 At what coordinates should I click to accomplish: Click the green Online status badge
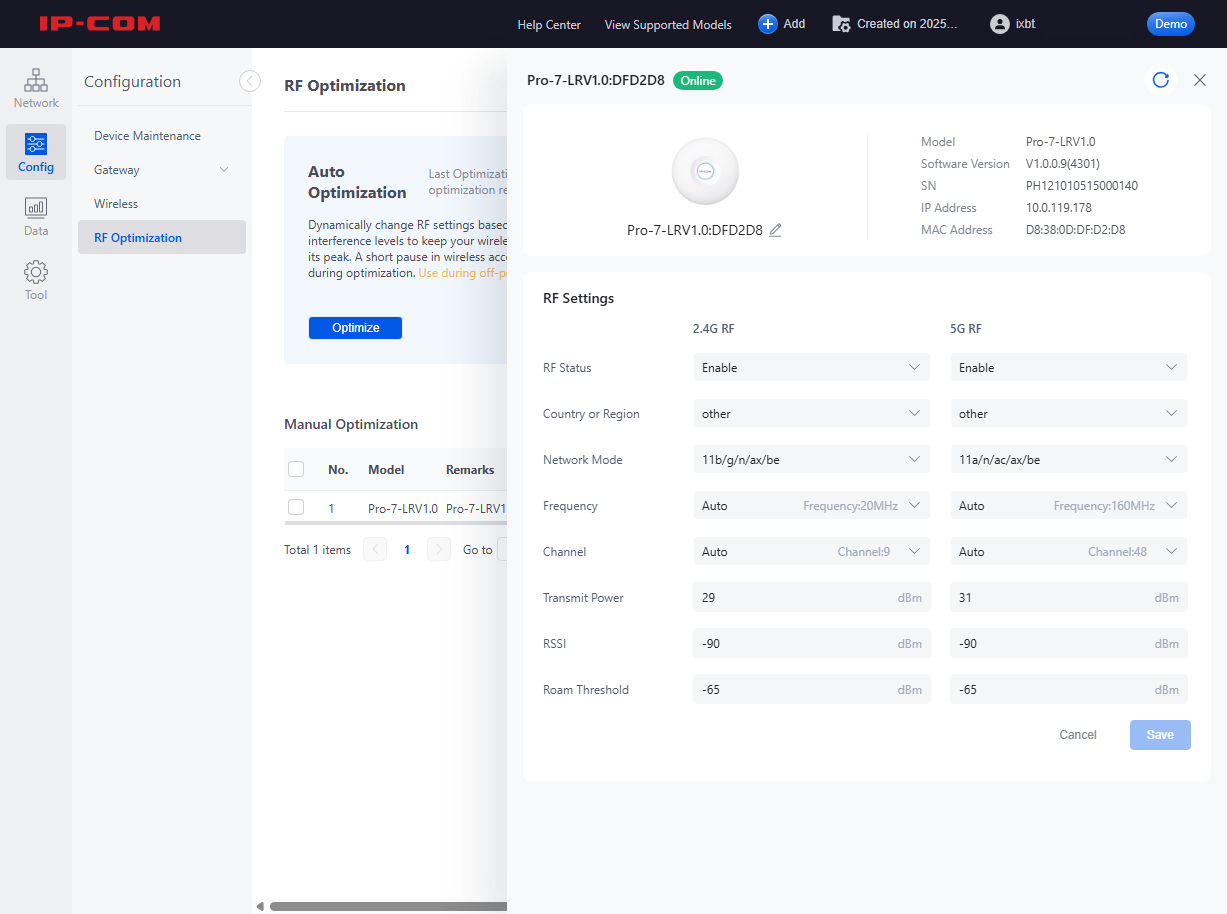coord(698,81)
